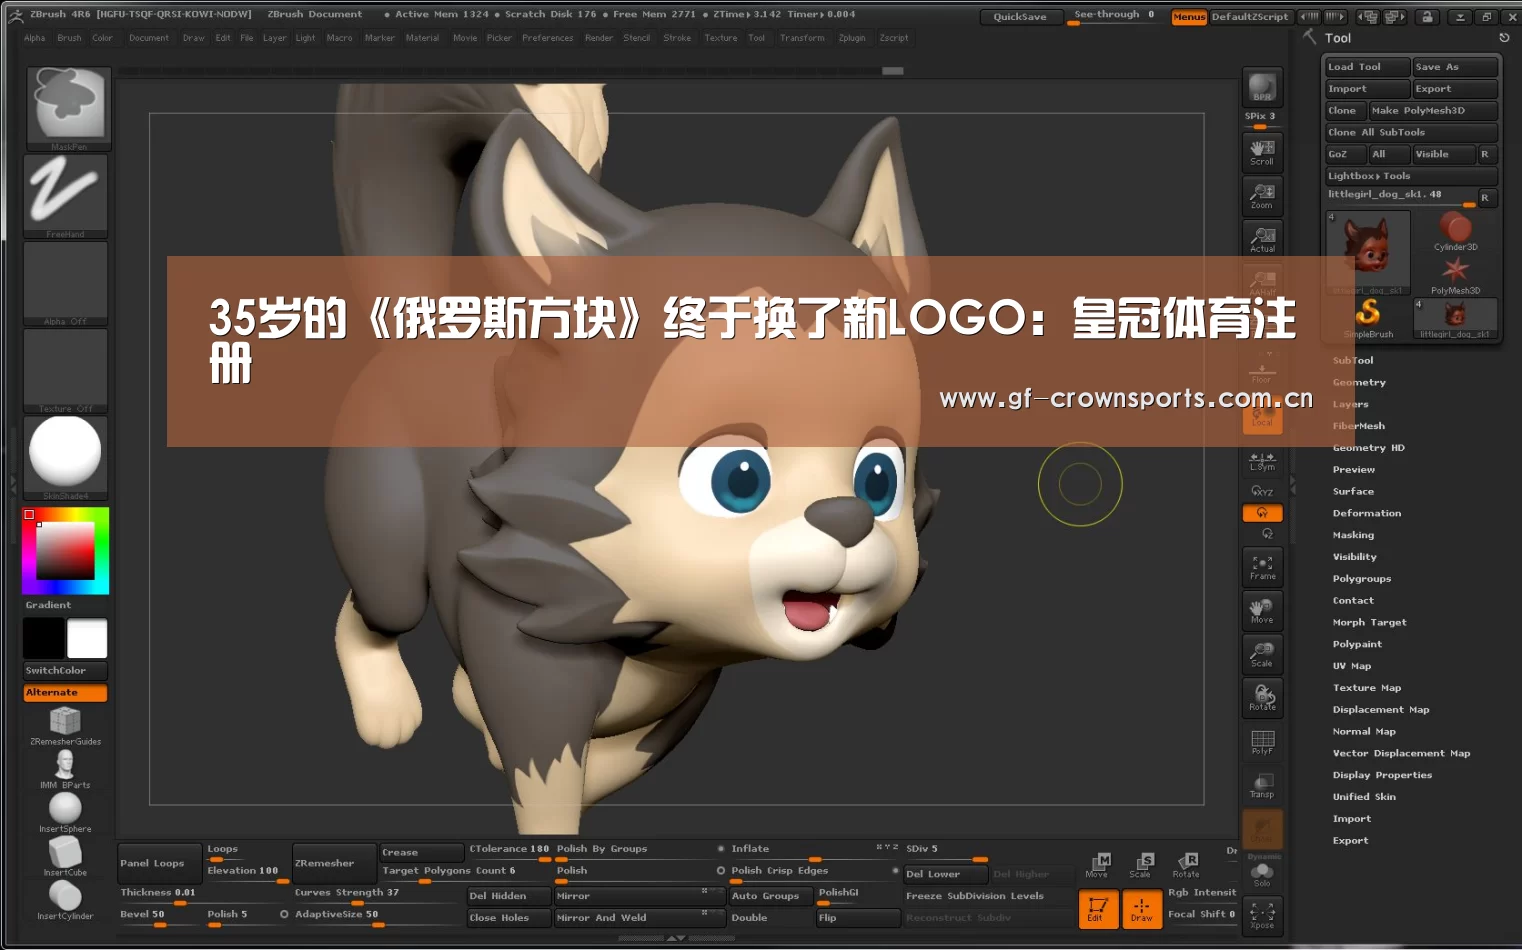Click the Xpose icon
Image resolution: width=1522 pixels, height=950 pixels.
1262,915
